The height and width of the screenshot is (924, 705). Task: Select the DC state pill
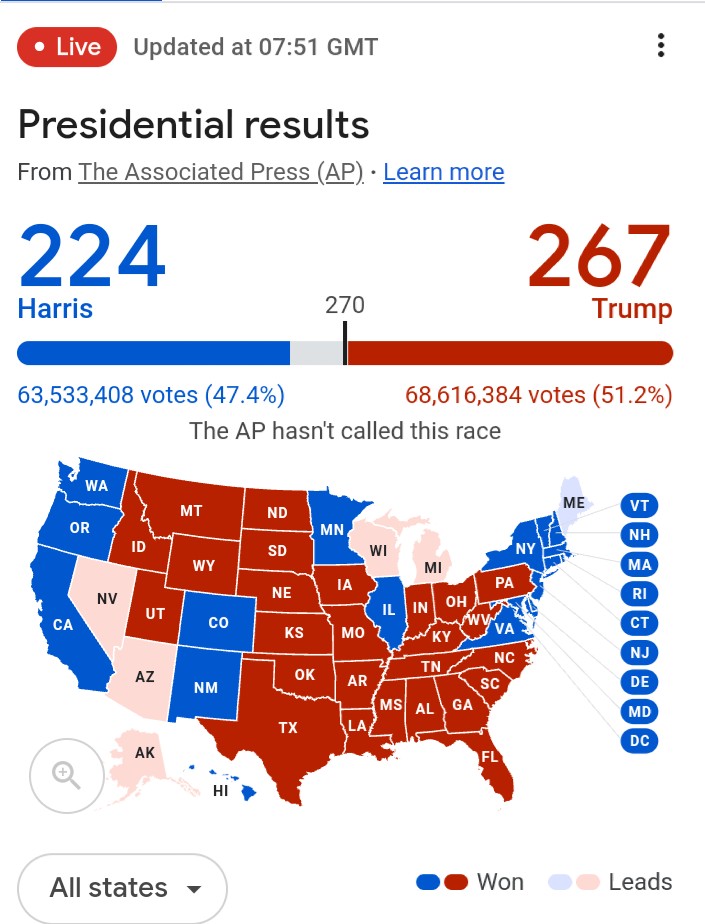[x=639, y=741]
